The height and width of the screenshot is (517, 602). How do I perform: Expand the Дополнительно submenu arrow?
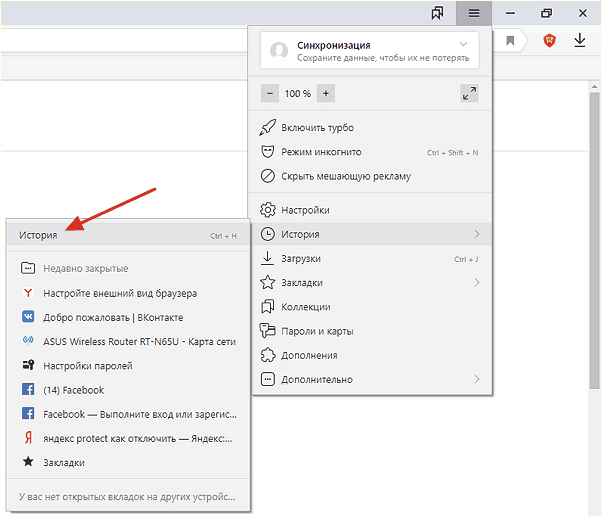coord(477,379)
